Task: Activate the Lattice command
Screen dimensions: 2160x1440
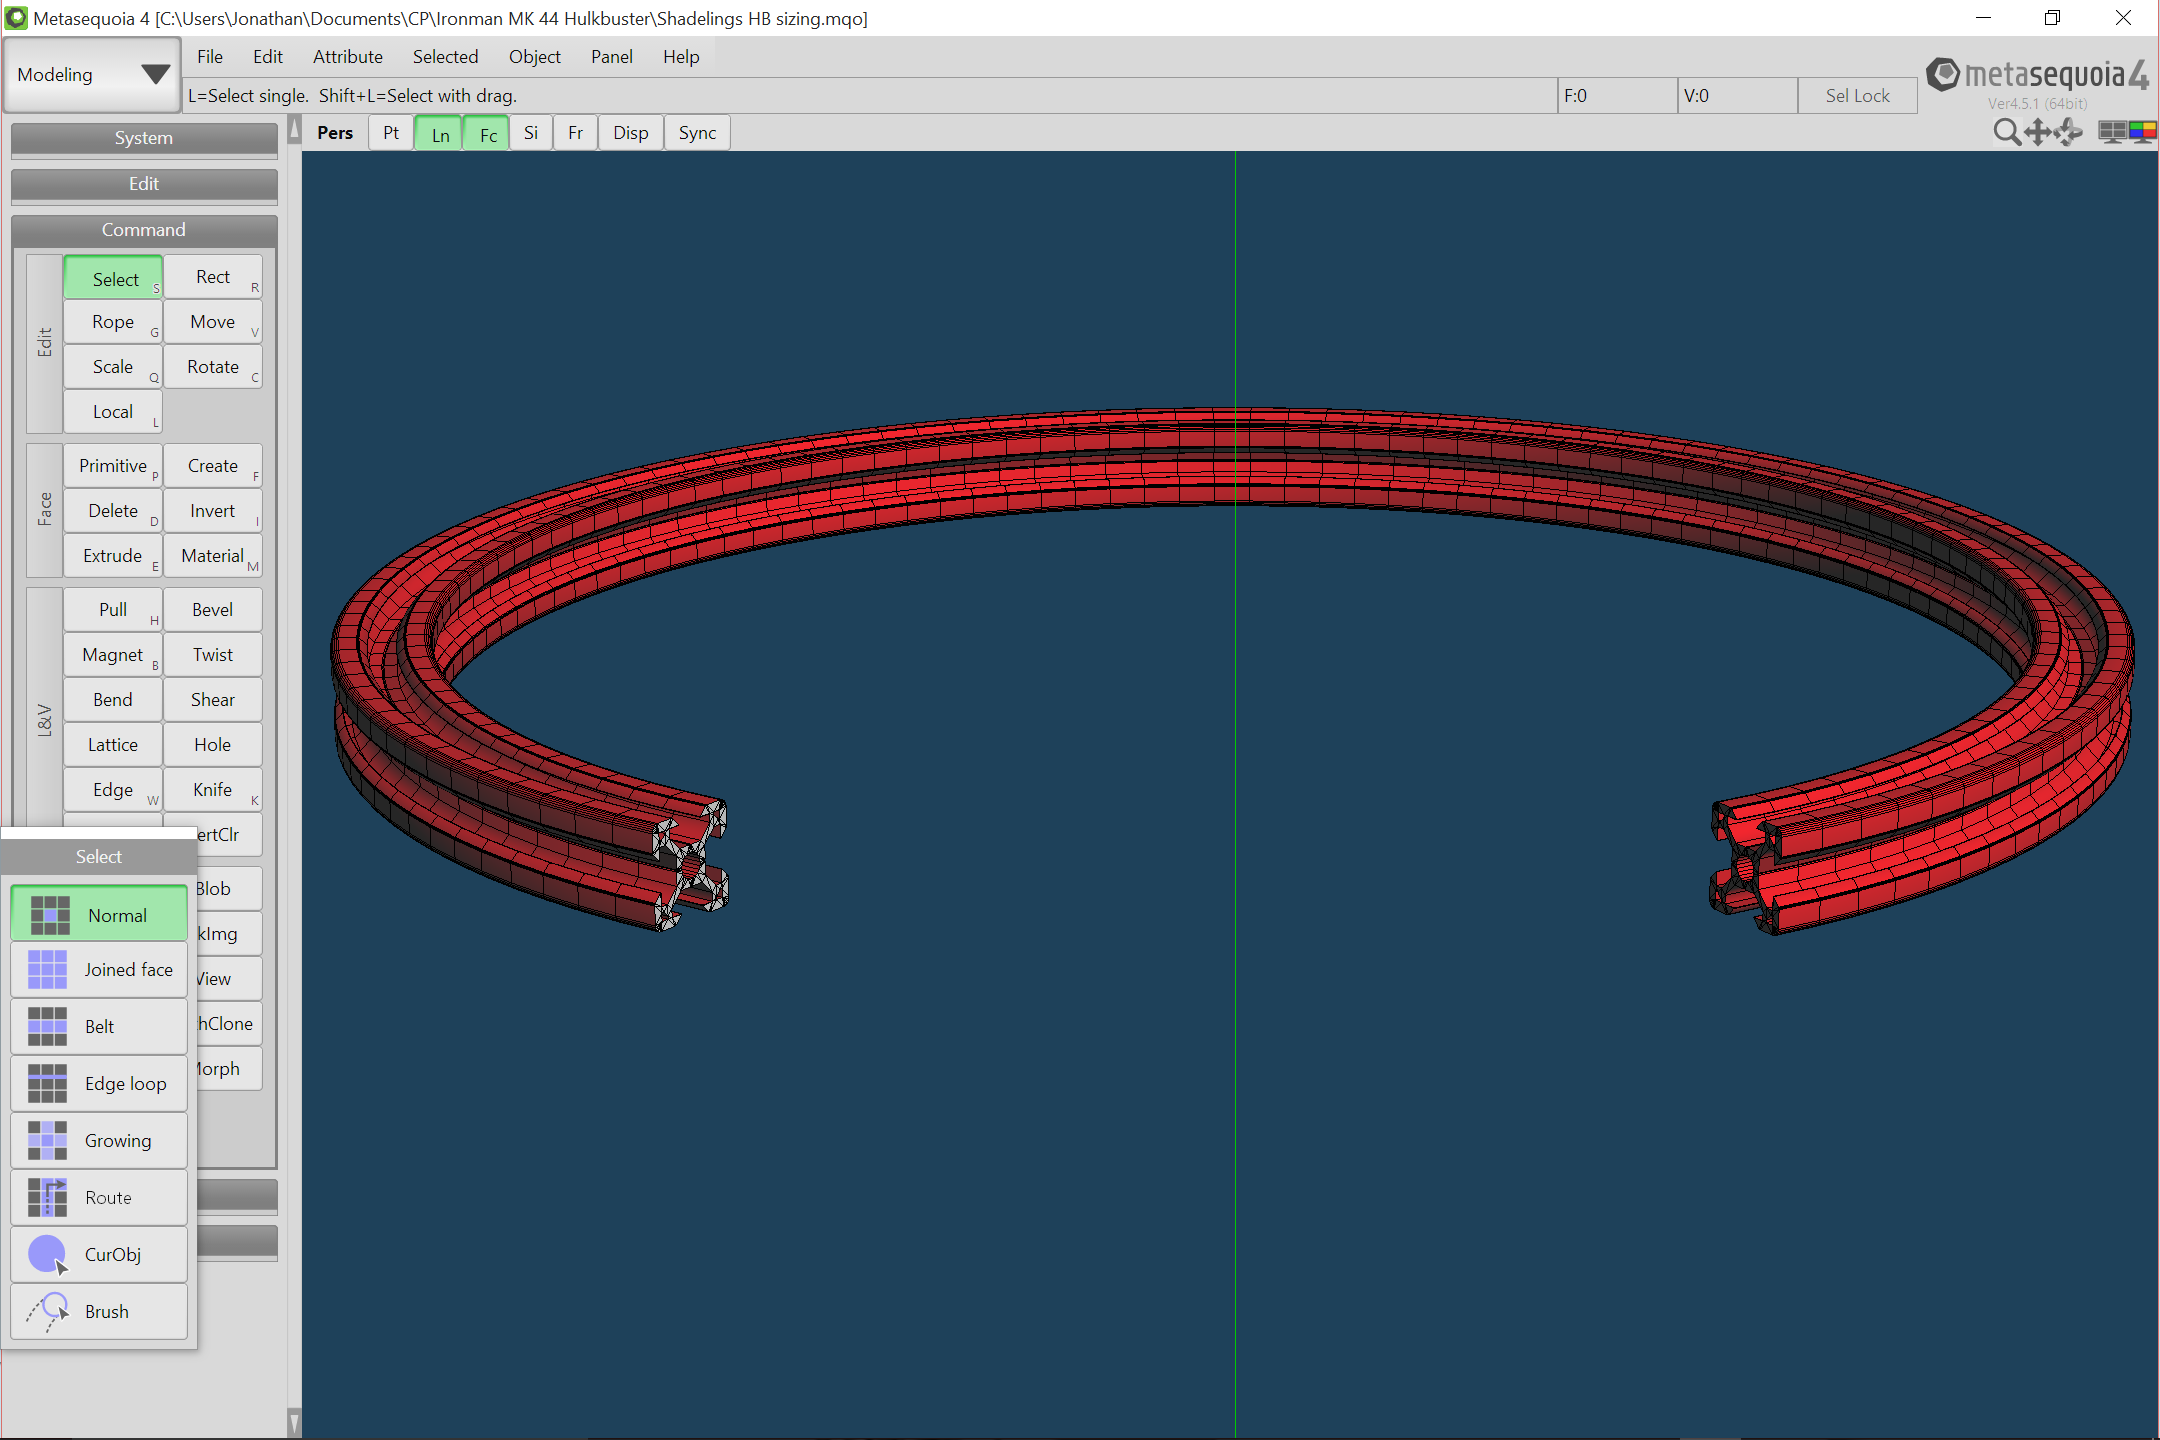Action: 113,745
